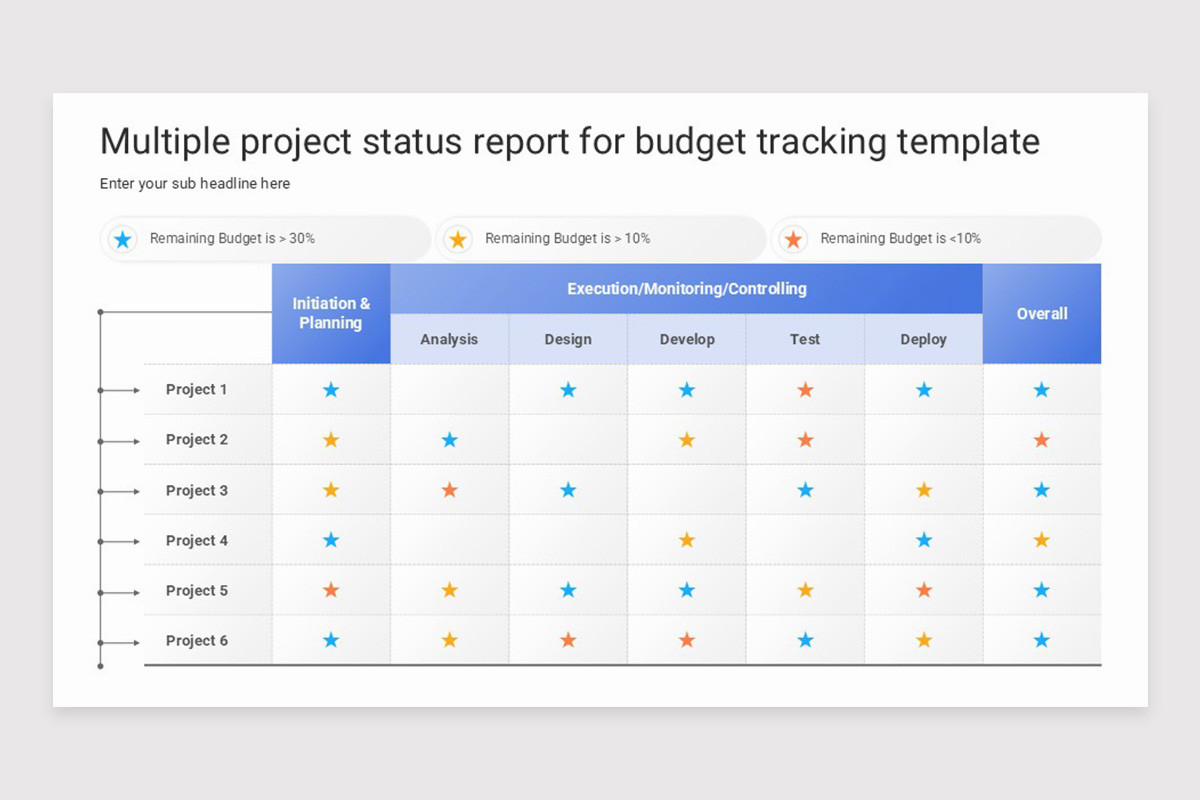Click the blue star in the Remaining Budget > 30% legend
This screenshot has width=1200, height=800.
(x=123, y=239)
